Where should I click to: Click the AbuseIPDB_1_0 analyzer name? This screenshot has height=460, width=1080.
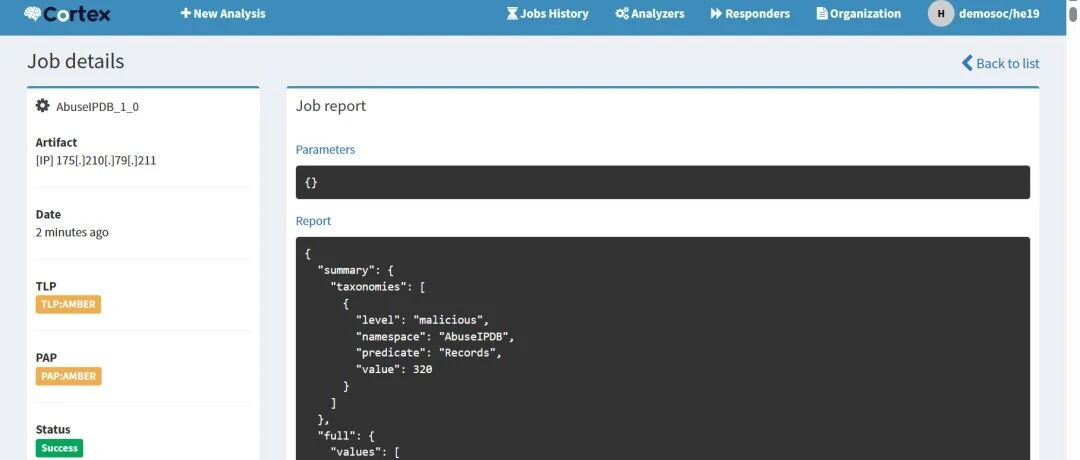pos(97,107)
